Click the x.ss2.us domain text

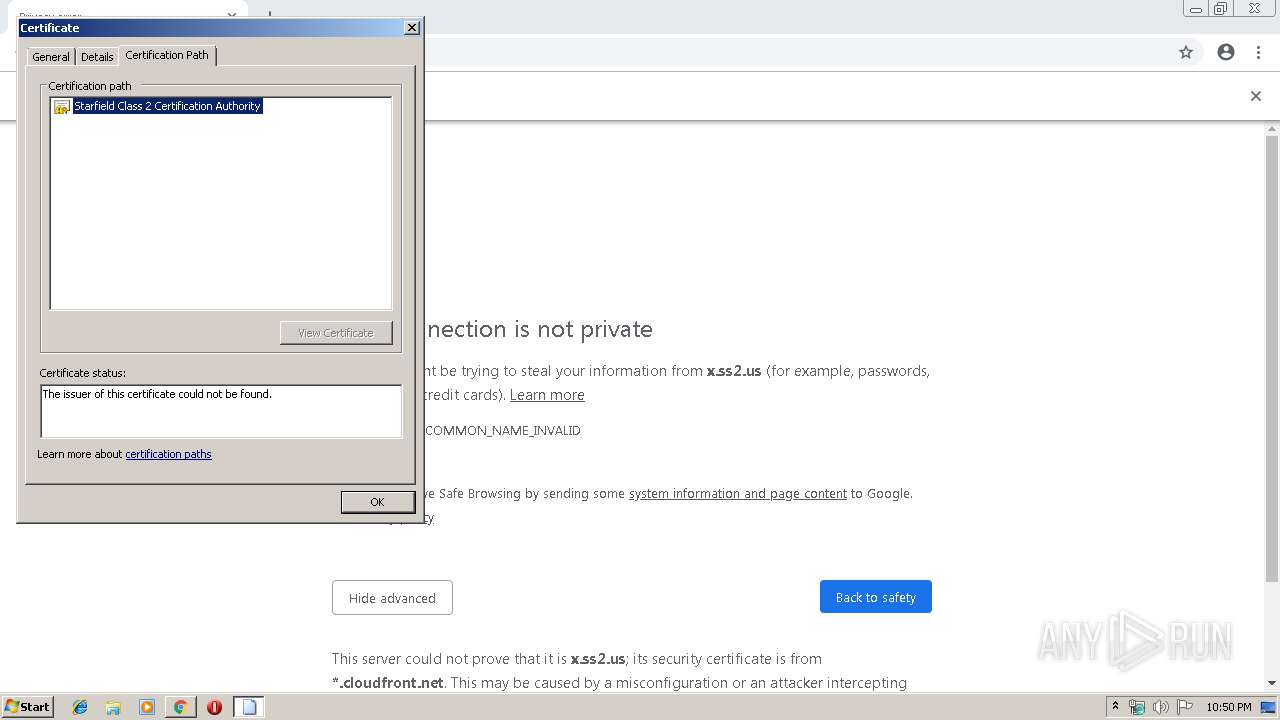click(x=734, y=371)
